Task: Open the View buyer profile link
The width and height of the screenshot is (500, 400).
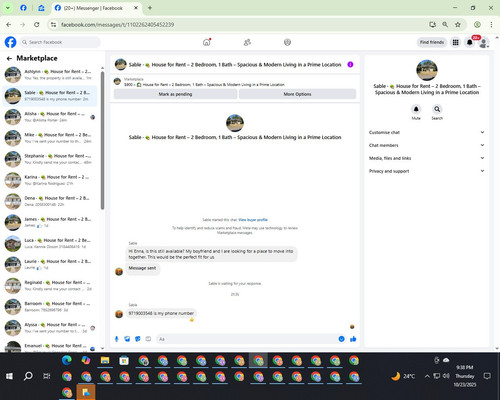Action: [253, 220]
